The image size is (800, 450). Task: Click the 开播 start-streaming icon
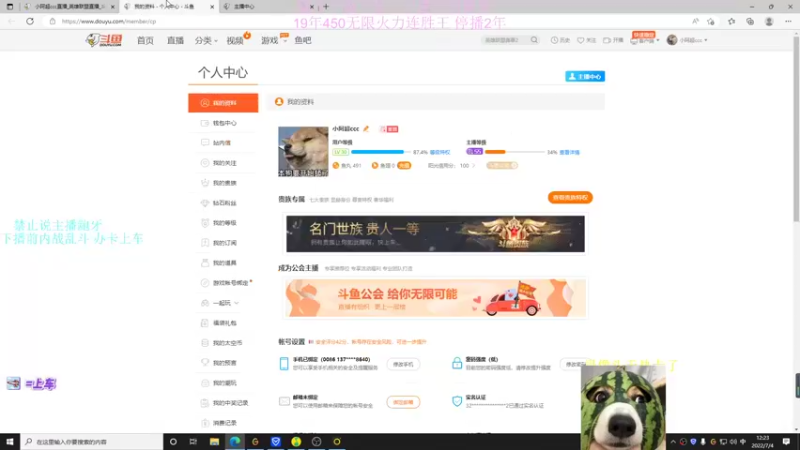click(x=613, y=40)
